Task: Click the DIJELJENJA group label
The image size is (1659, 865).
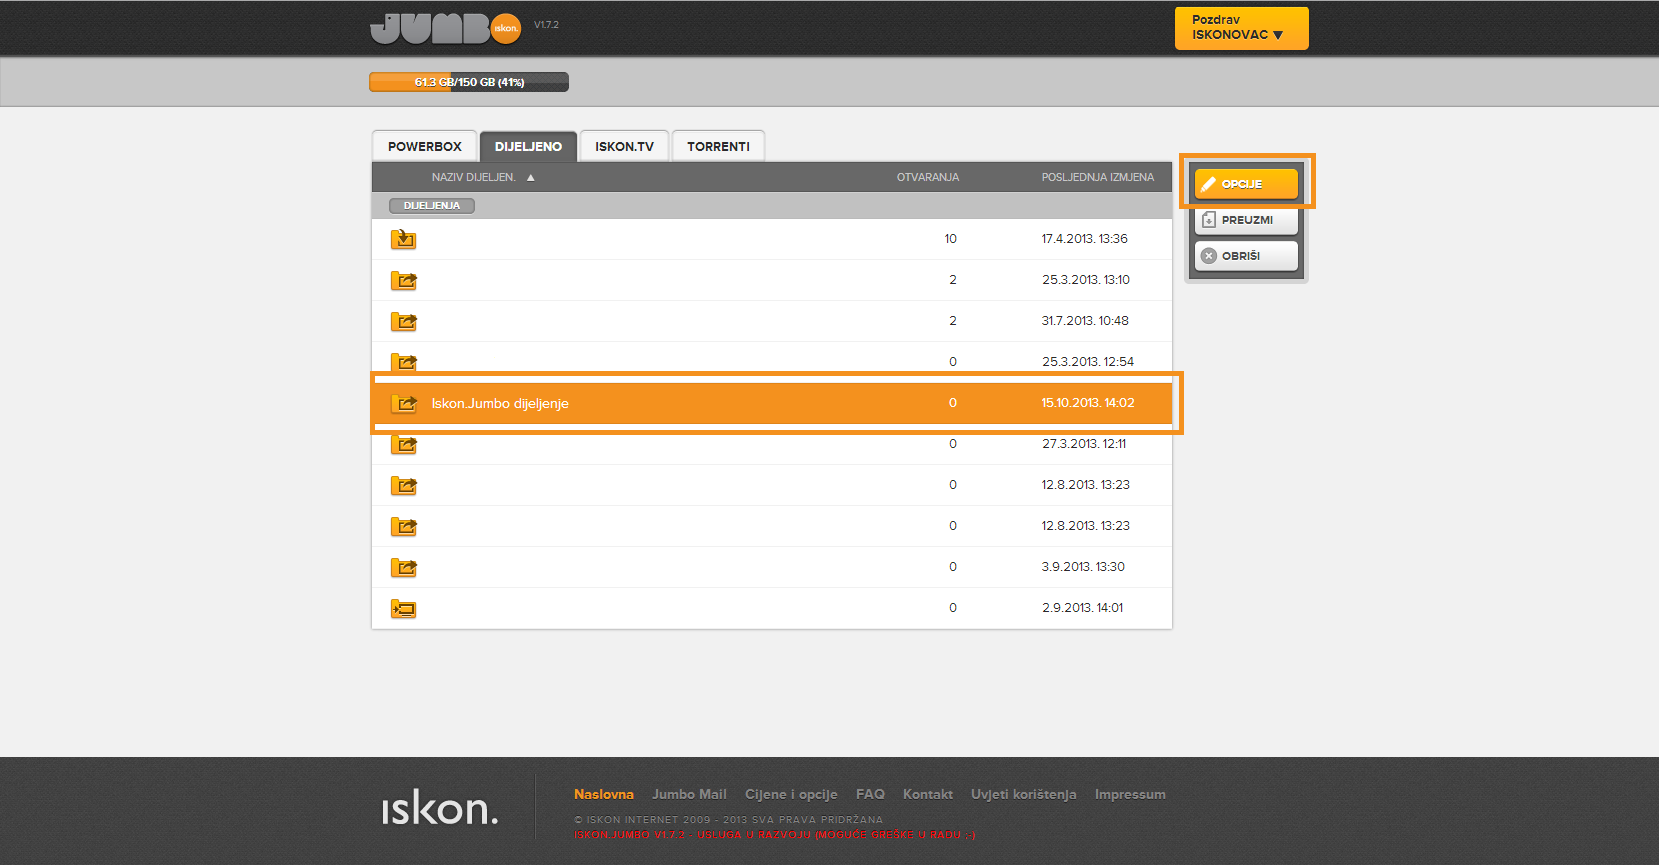Action: point(431,206)
